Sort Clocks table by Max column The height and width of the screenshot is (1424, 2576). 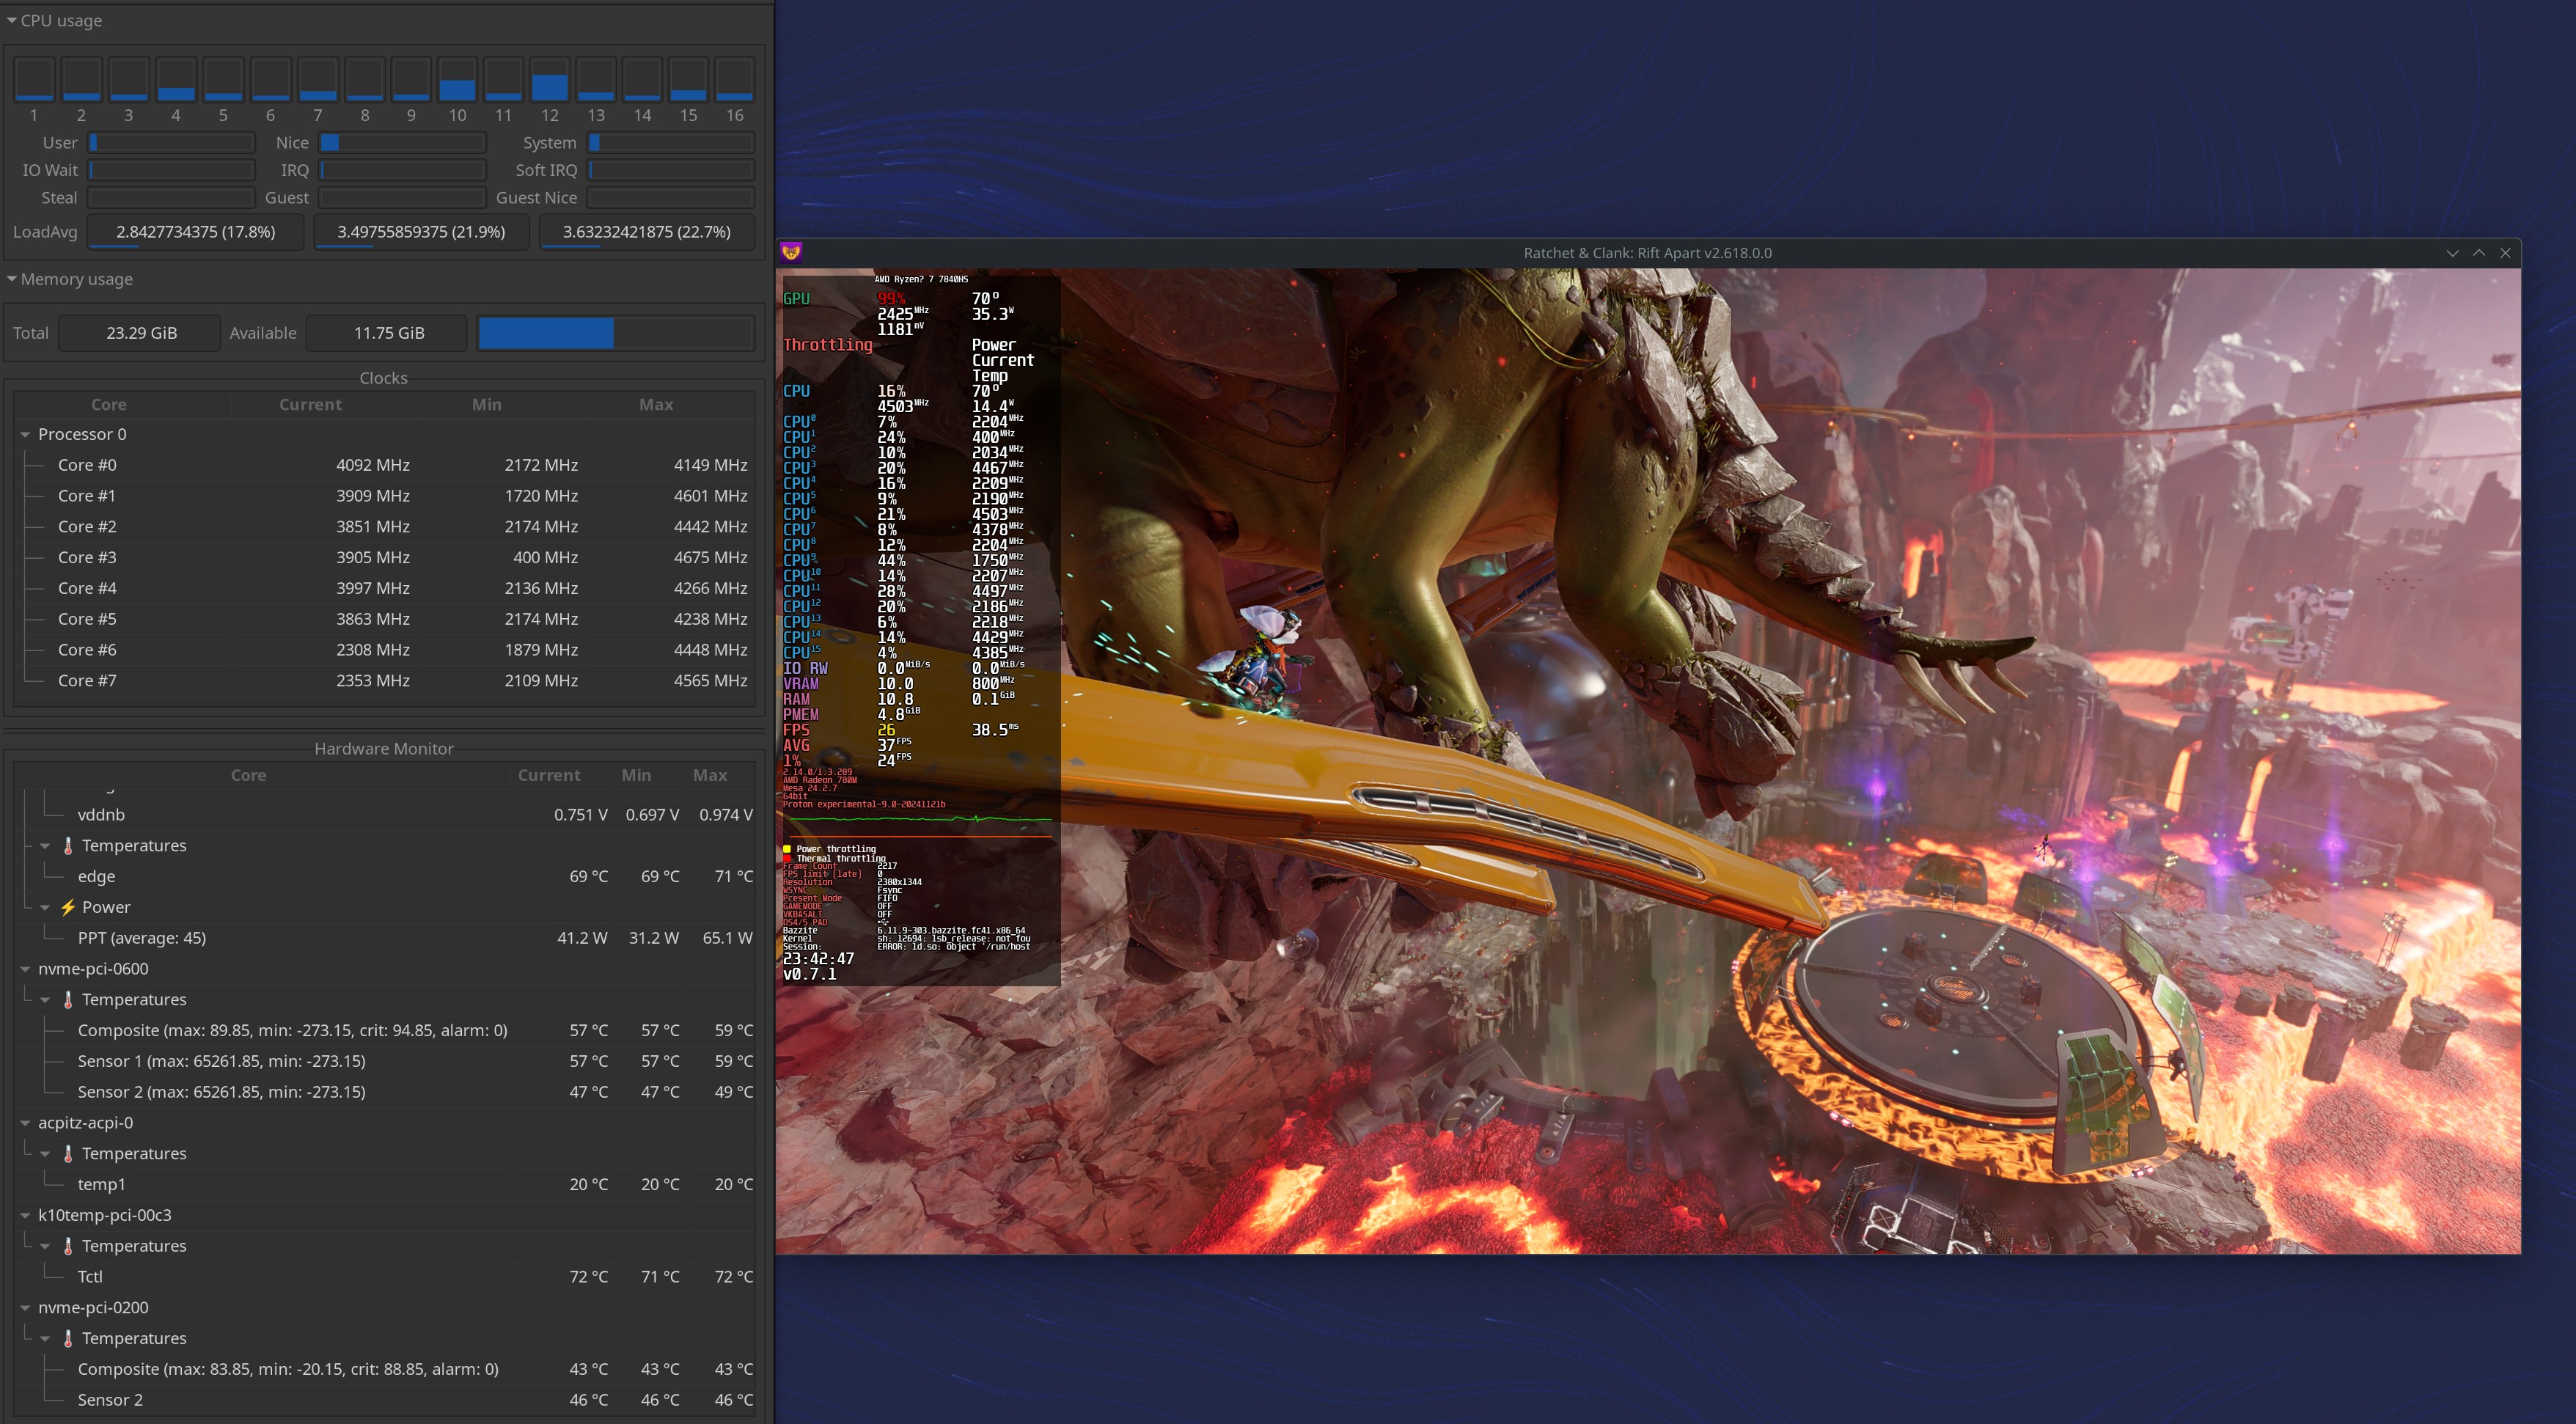point(655,404)
